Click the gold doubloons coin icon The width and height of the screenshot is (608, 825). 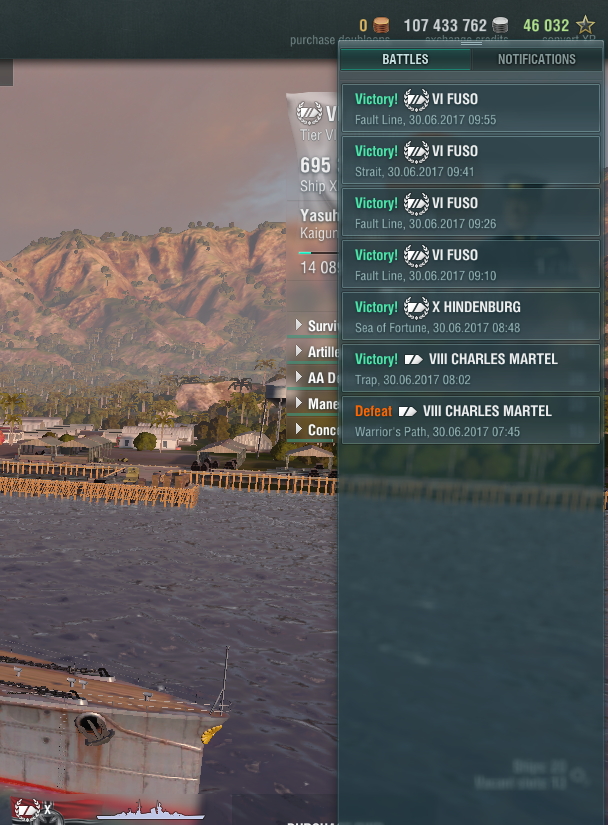381,25
